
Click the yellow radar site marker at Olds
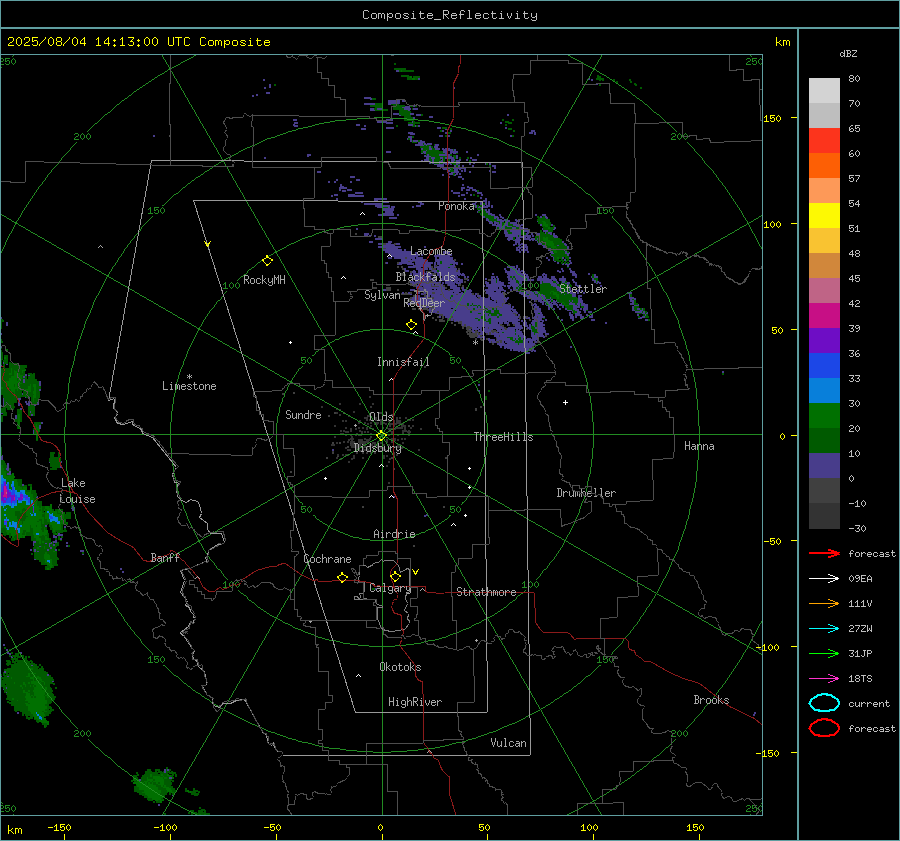point(381,436)
